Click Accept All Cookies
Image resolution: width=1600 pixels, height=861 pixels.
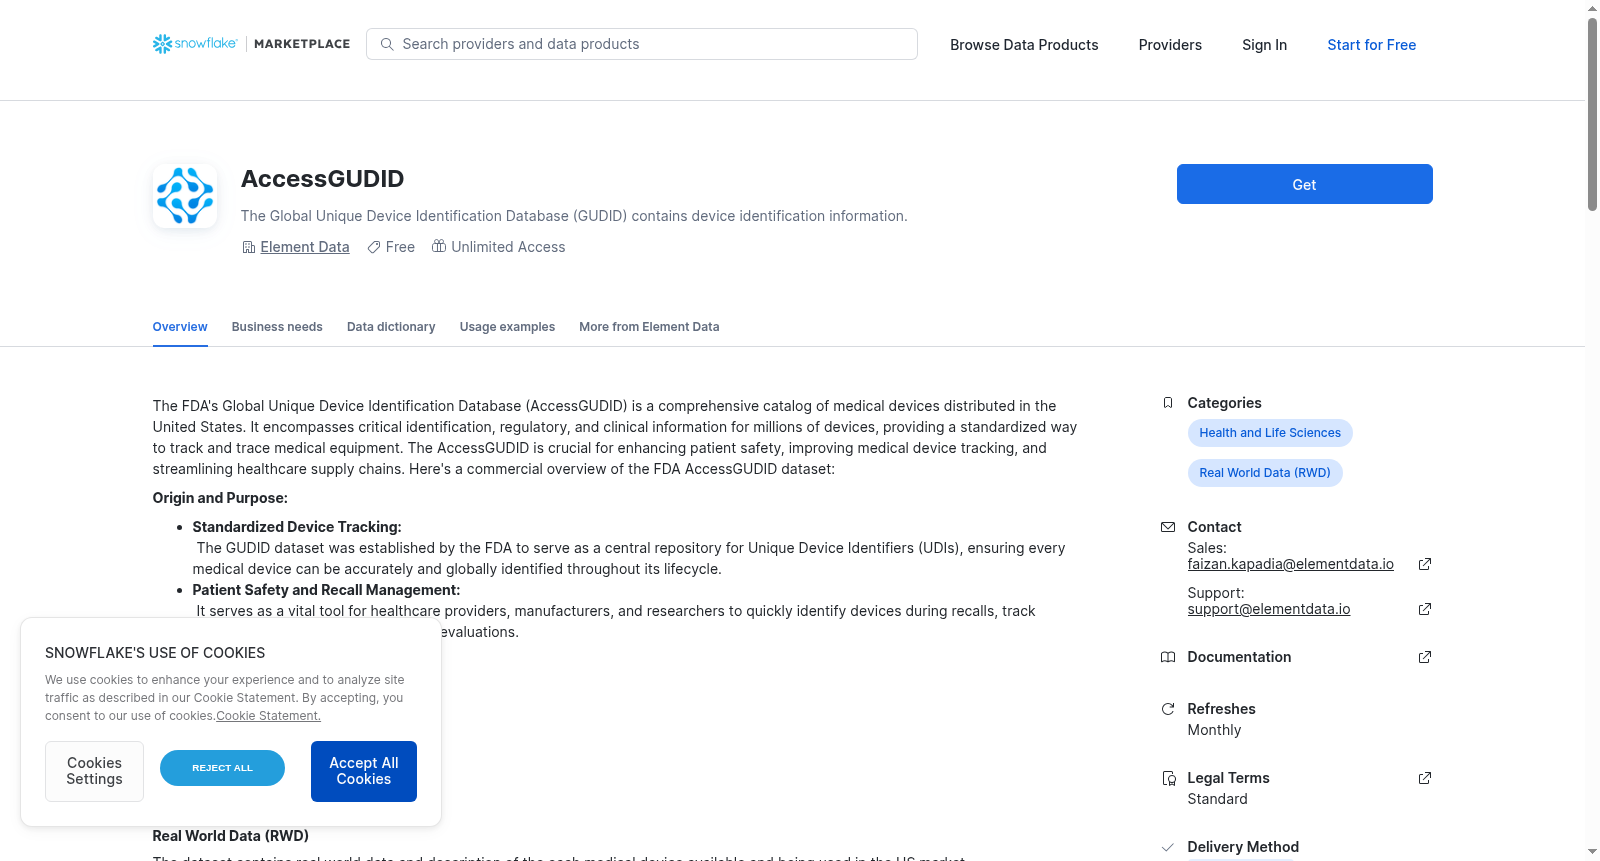364,771
